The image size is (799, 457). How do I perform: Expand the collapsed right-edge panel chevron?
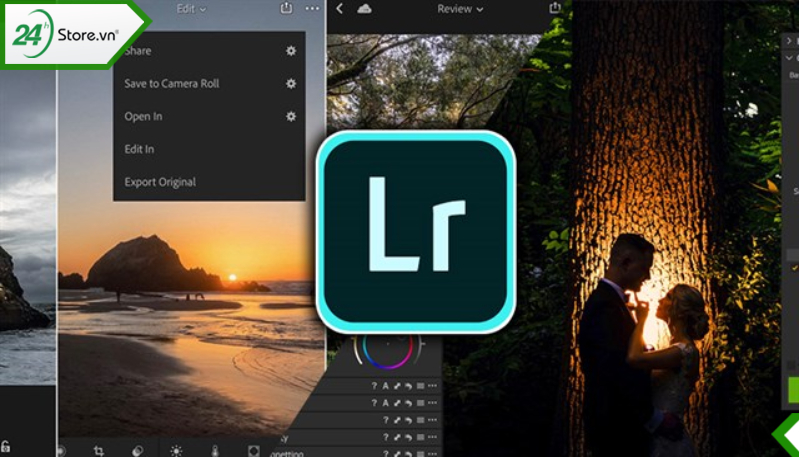coord(789,41)
